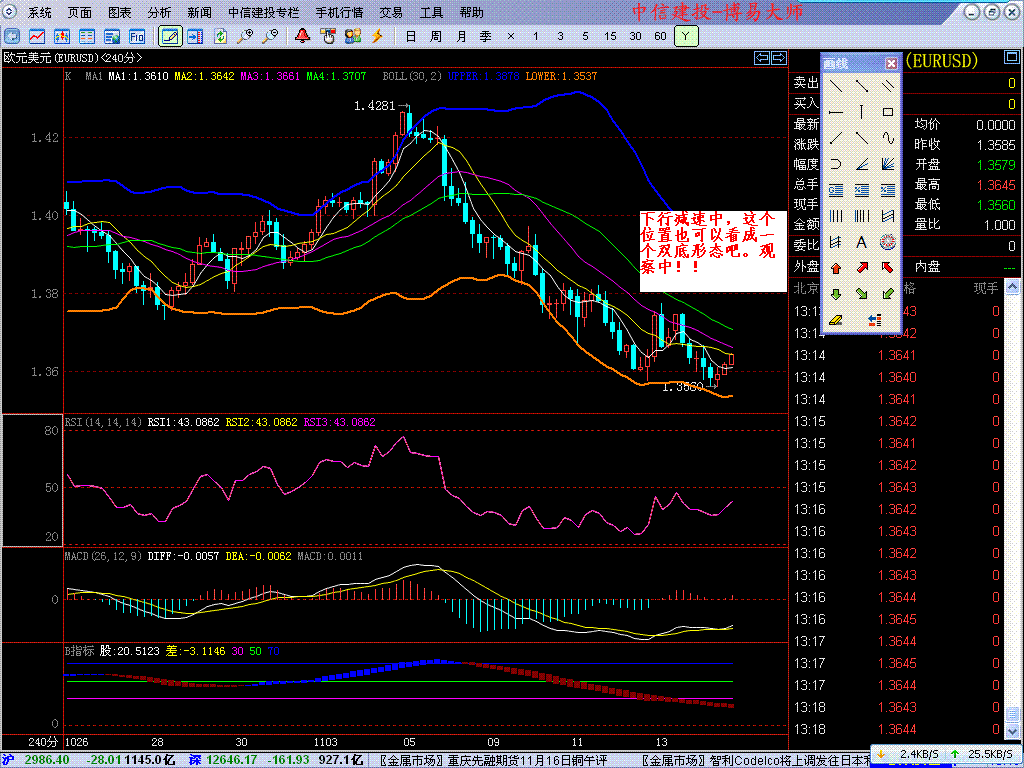
Task: Choose the red up arrow marker
Action: coord(836,268)
